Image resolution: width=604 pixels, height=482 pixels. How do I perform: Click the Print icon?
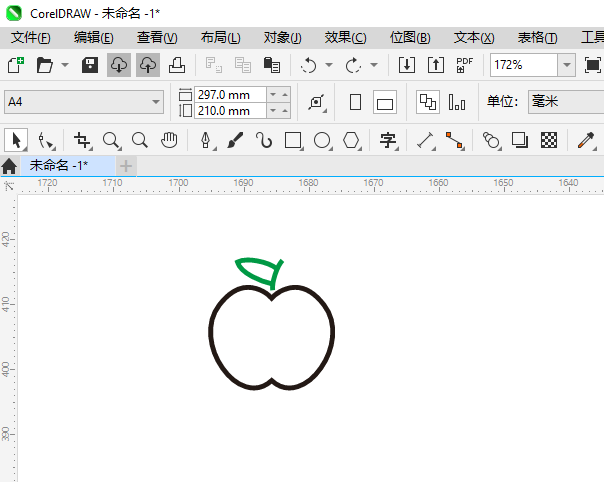tap(177, 65)
